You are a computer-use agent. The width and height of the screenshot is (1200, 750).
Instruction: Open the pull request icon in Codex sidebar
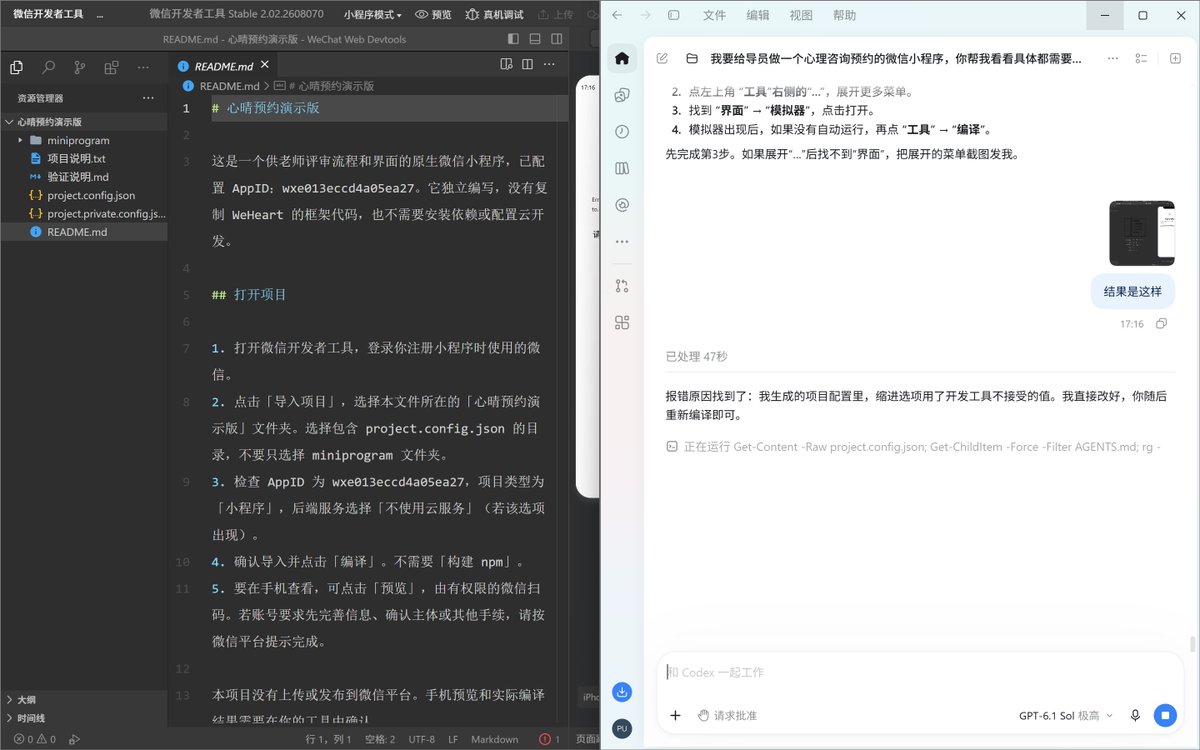(622, 285)
